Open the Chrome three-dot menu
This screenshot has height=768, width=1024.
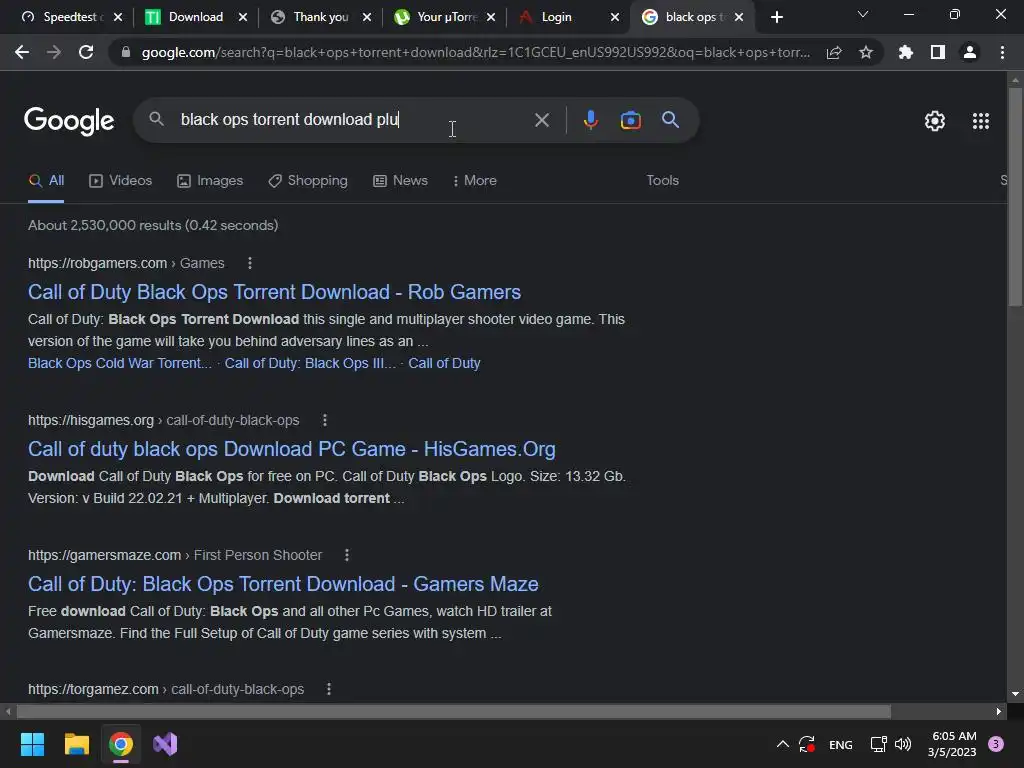tap(1002, 52)
